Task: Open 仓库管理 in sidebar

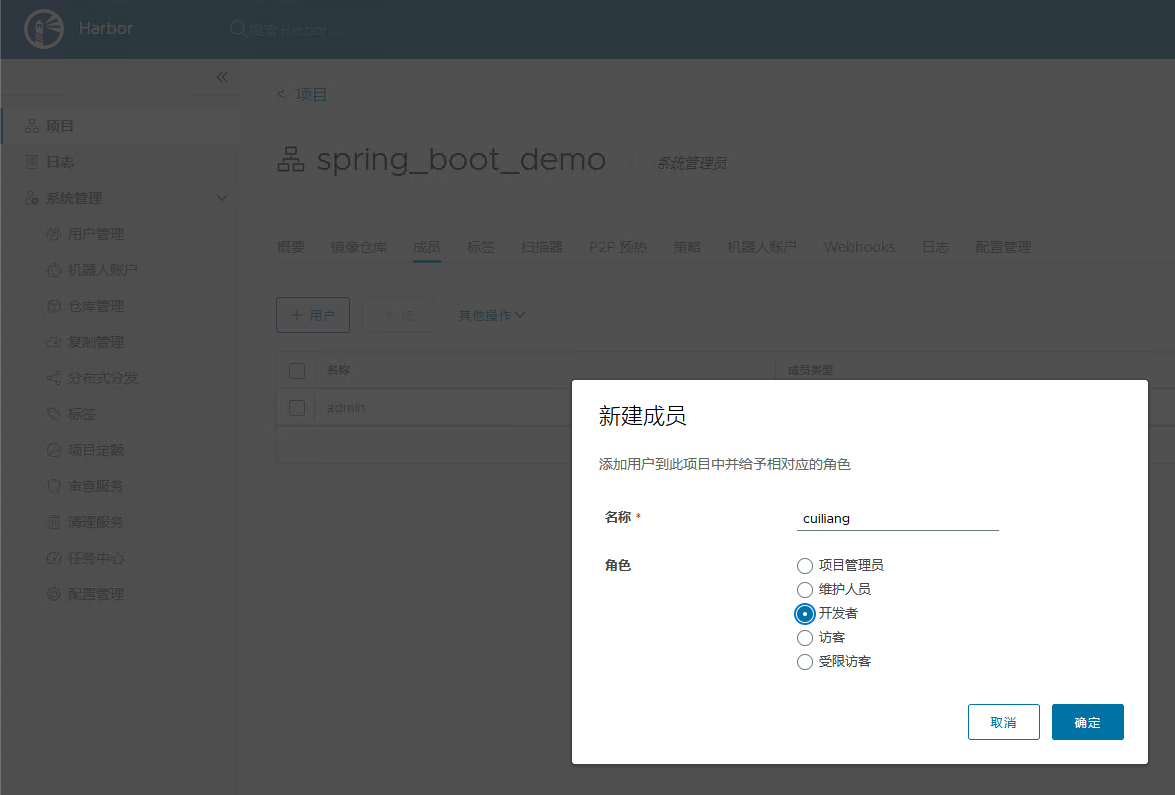Action: click(96, 306)
